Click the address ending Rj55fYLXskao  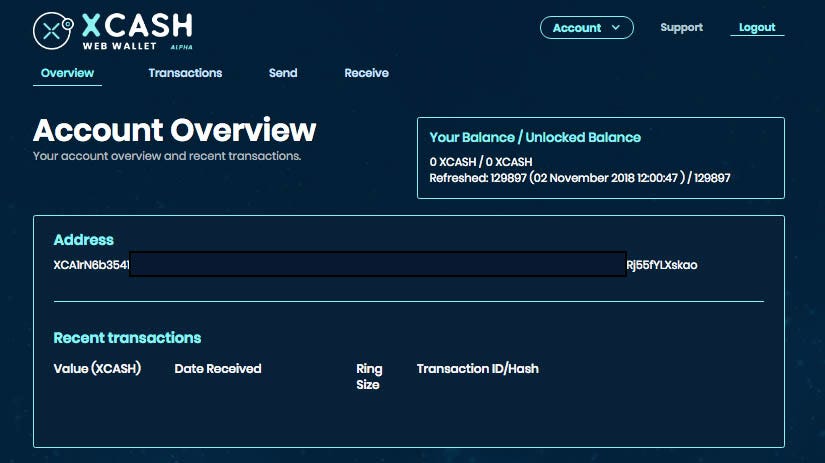click(x=662, y=265)
